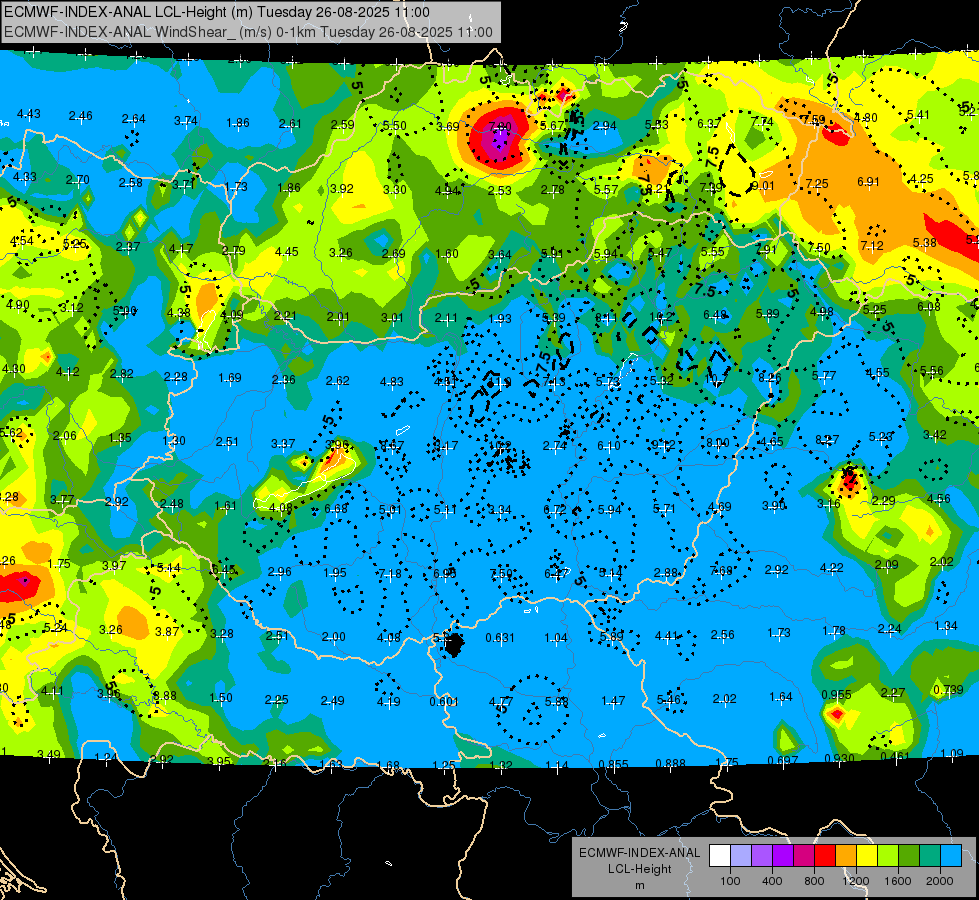
Task: Click the solid black marker on the border
Action: tap(454, 645)
